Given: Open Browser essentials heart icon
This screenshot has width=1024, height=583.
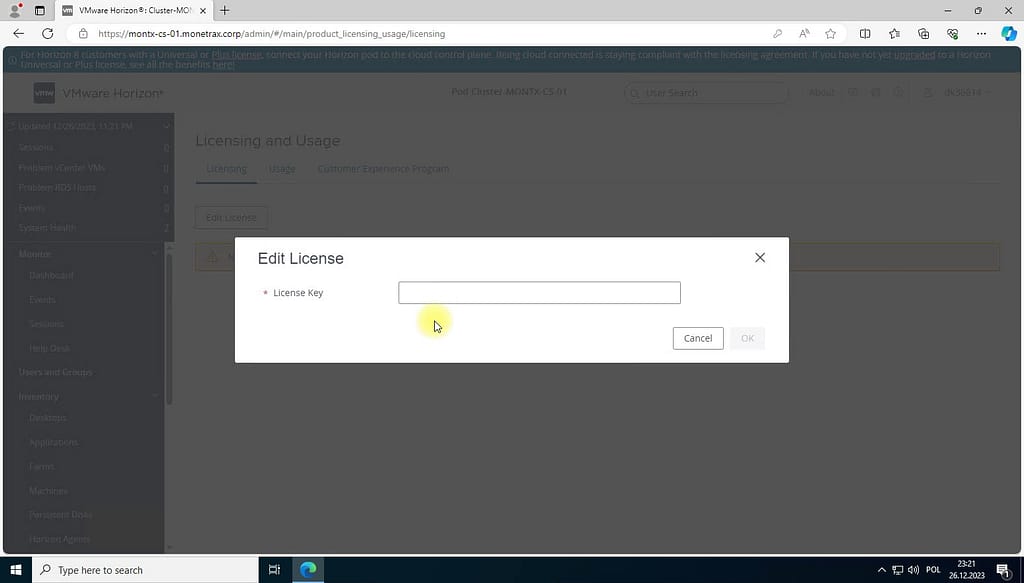Looking at the screenshot, I should pos(952,33).
